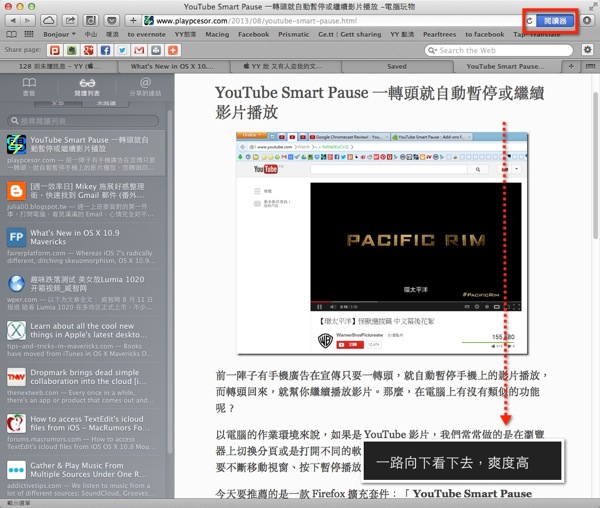Open 'Facebook' bookmark in bookmarks bar
The width and height of the screenshot is (600, 508).
(x=254, y=34)
